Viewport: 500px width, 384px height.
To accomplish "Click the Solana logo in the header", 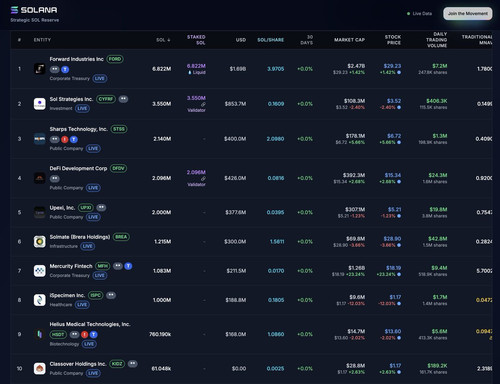I will pyautogui.click(x=34, y=10).
